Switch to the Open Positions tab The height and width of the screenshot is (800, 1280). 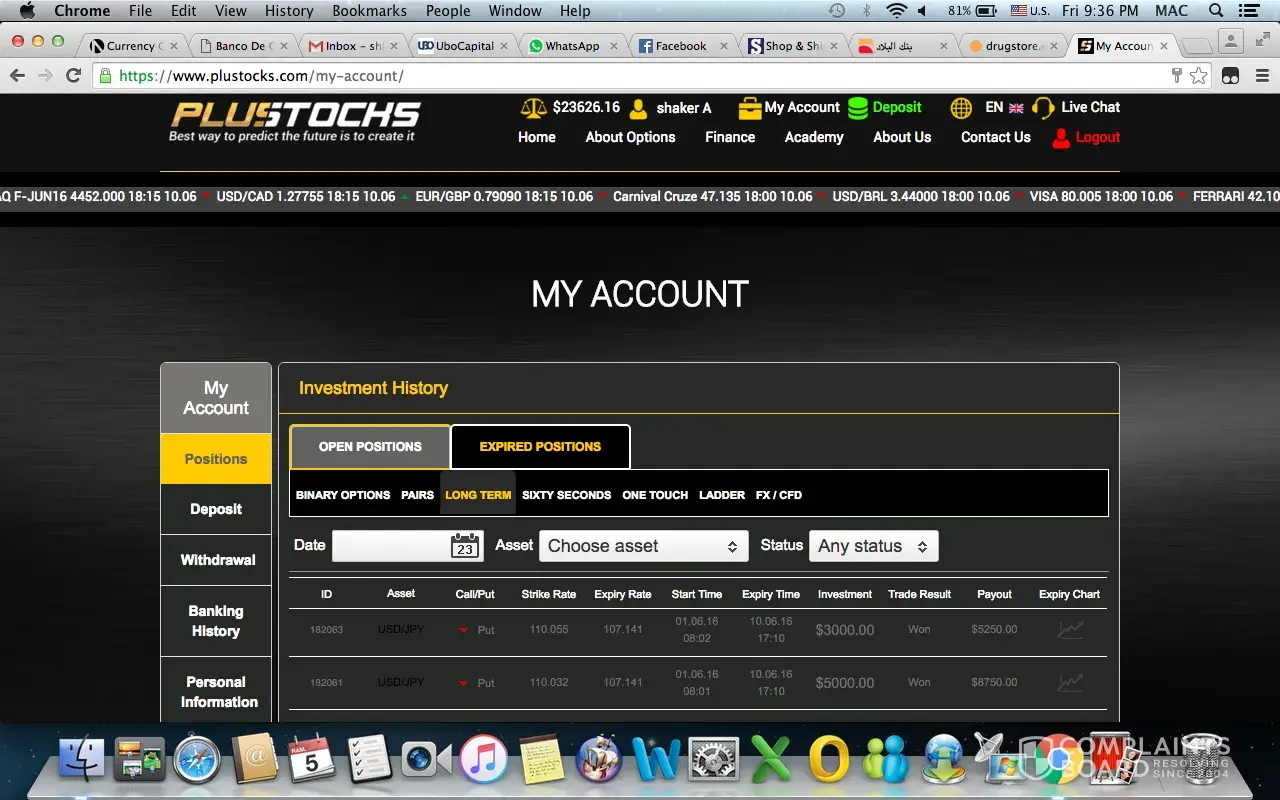370,447
